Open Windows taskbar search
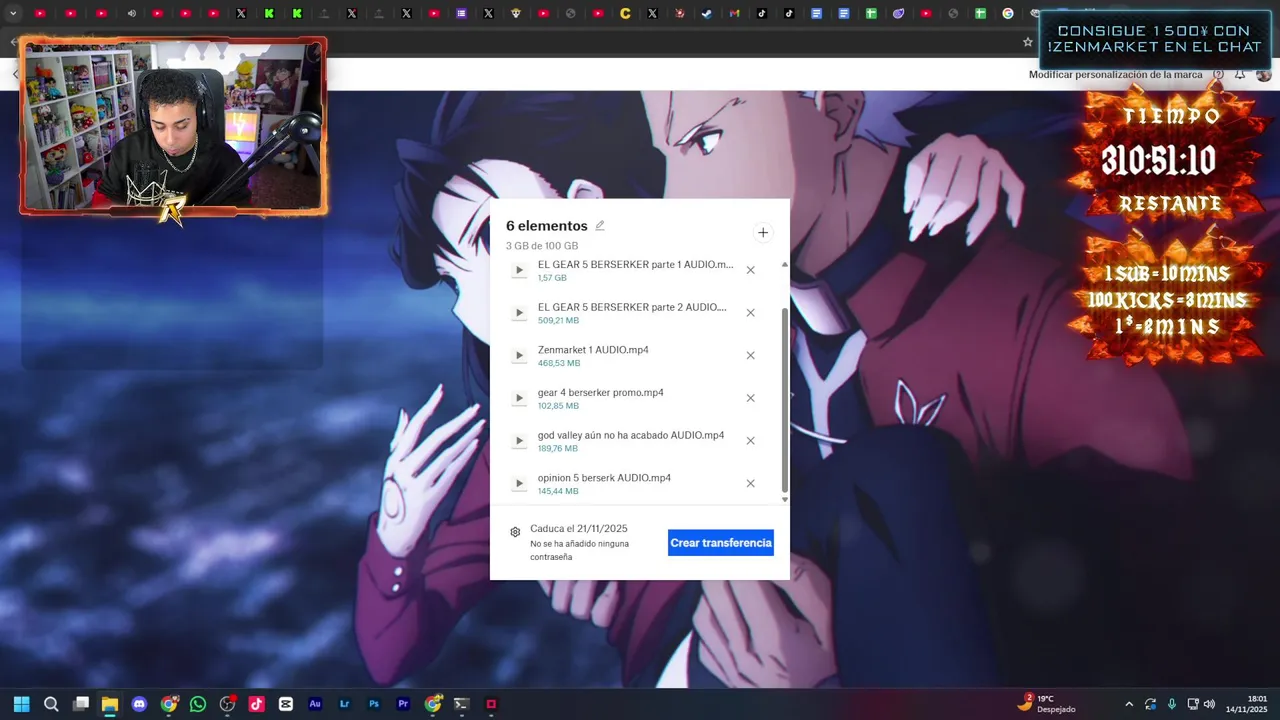The image size is (1280, 720). tap(51, 704)
